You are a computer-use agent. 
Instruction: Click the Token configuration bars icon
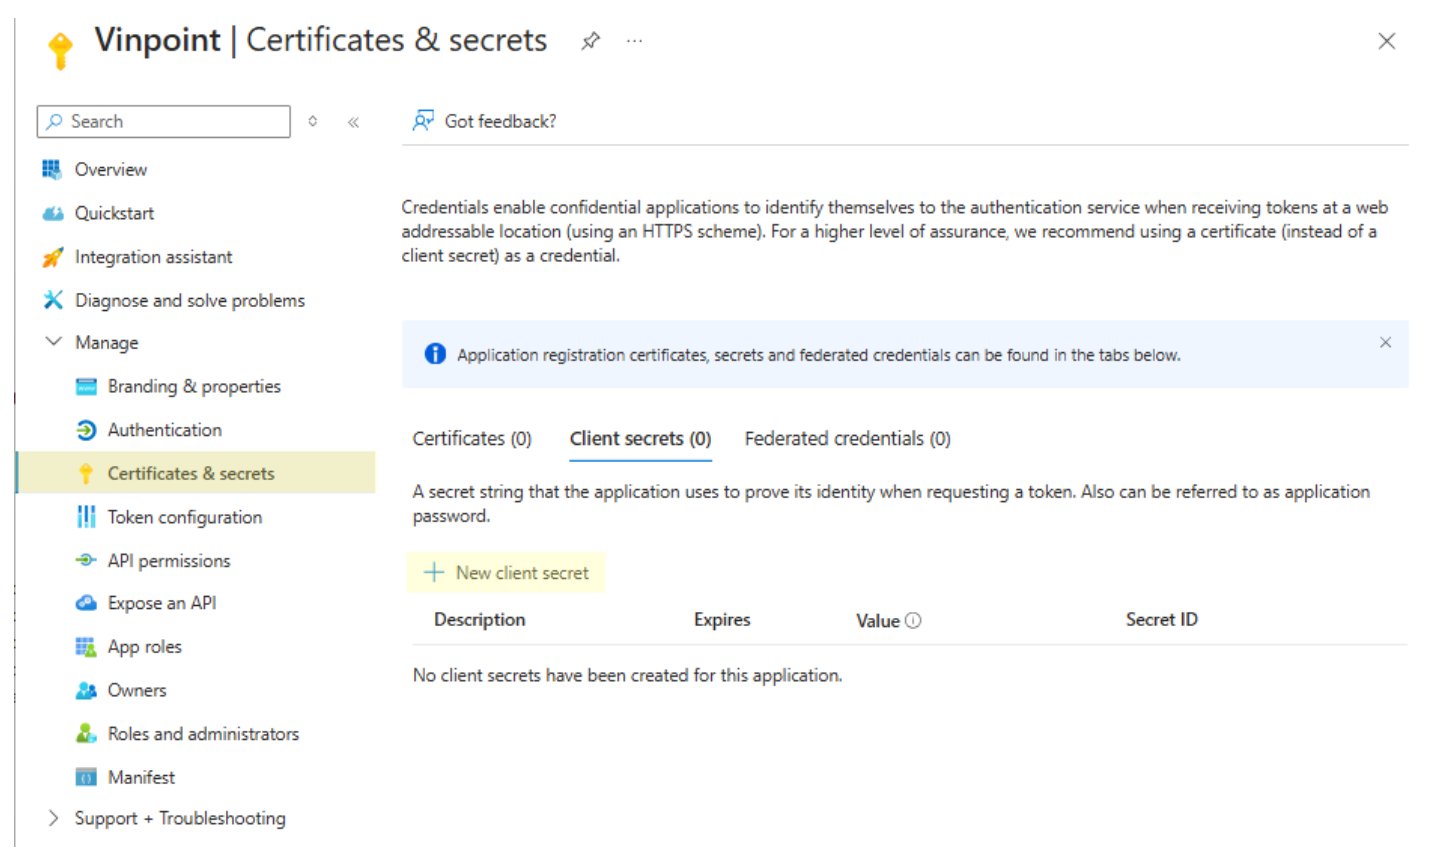click(x=87, y=517)
